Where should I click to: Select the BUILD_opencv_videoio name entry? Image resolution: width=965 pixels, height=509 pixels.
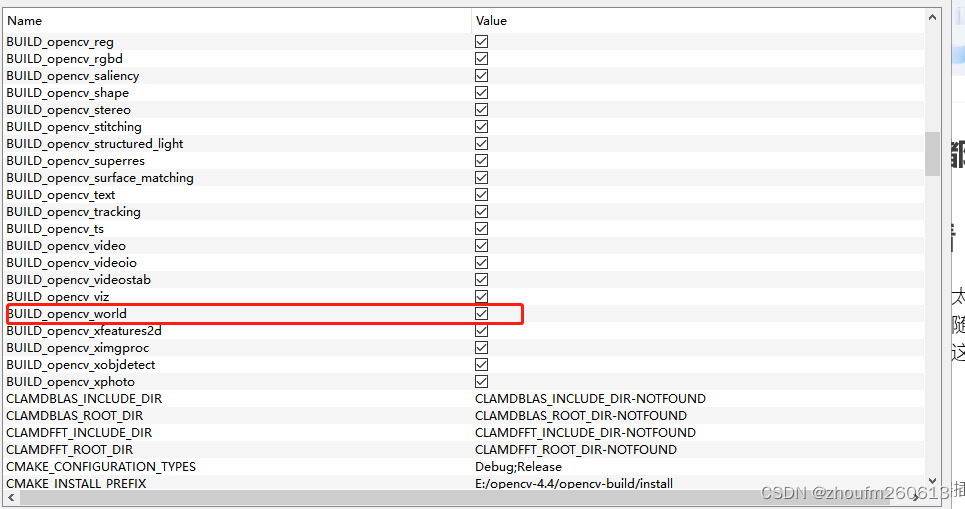71,263
